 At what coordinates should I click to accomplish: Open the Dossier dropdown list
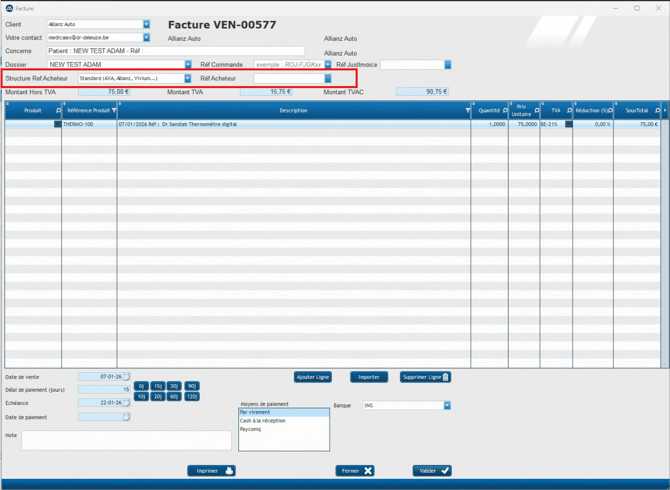[187, 65]
